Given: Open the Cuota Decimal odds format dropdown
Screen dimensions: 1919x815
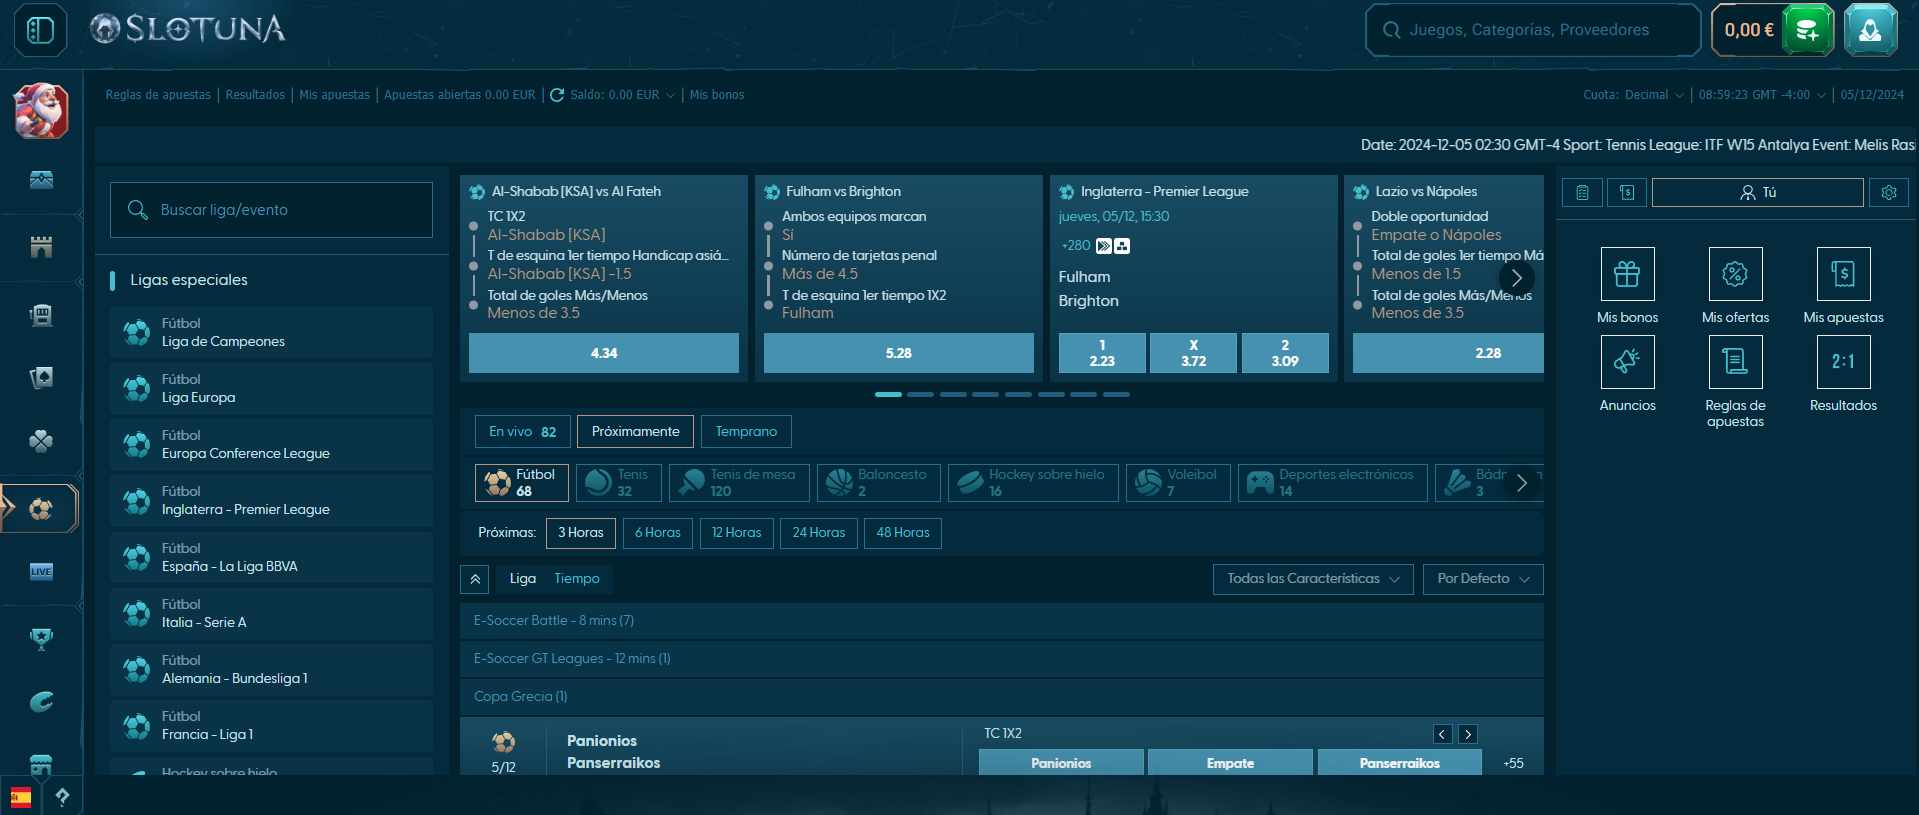Looking at the screenshot, I should [1633, 95].
